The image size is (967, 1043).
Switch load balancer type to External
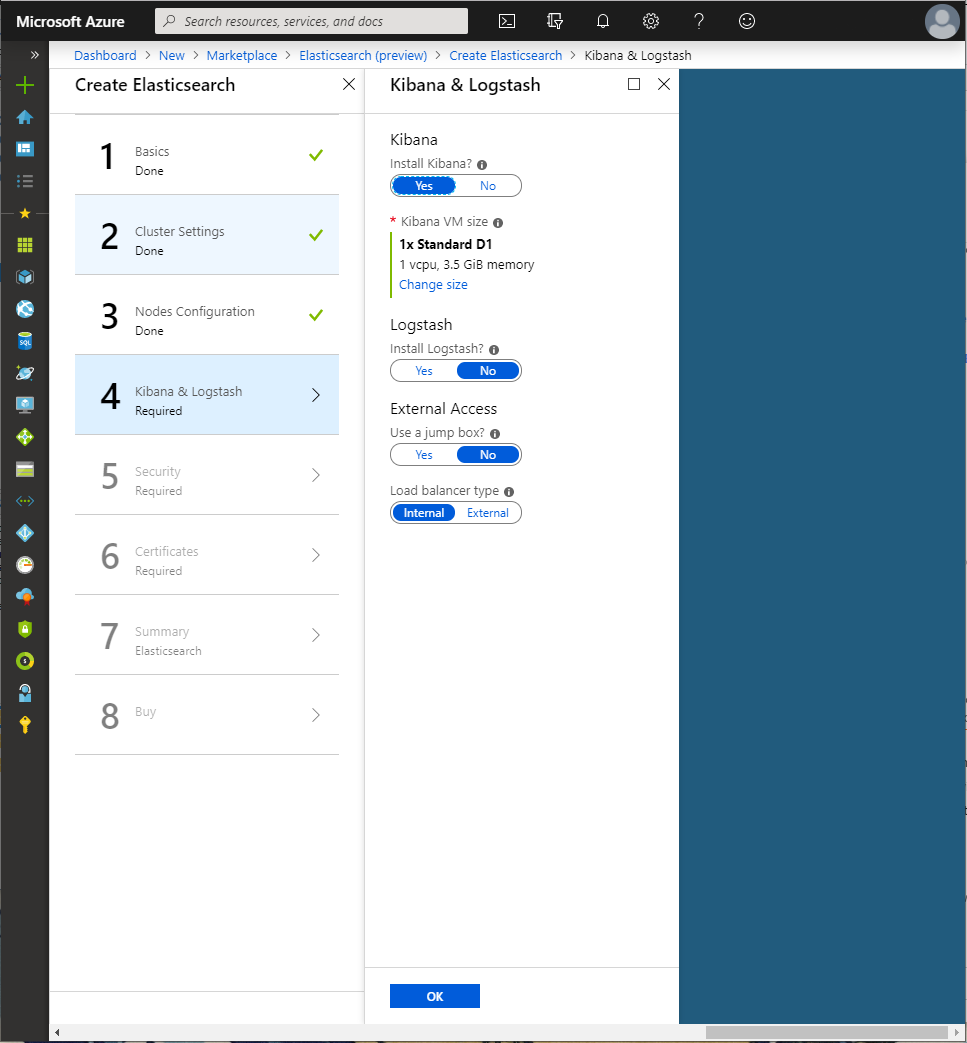(487, 512)
